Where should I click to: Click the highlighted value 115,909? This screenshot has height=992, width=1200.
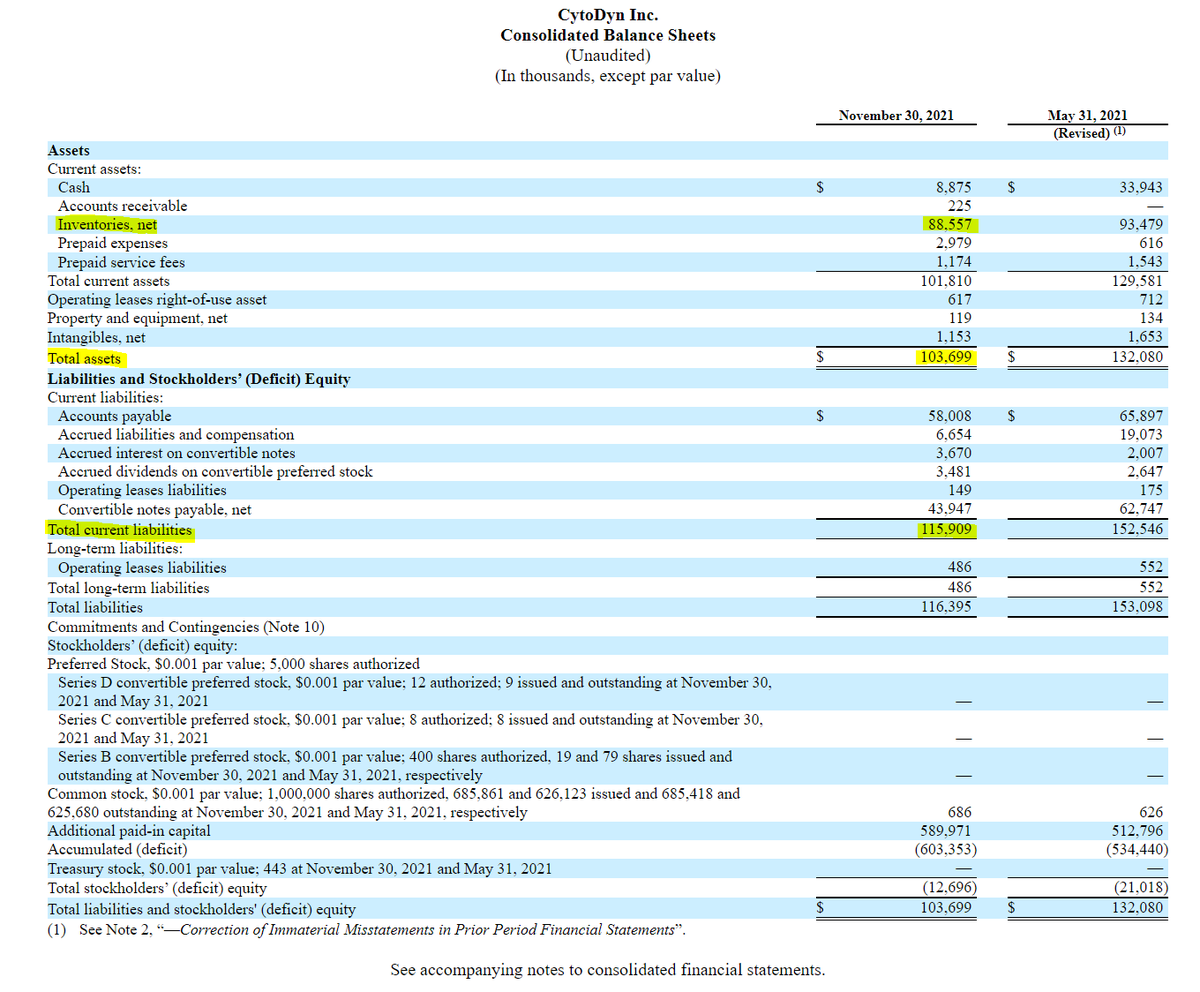(948, 529)
